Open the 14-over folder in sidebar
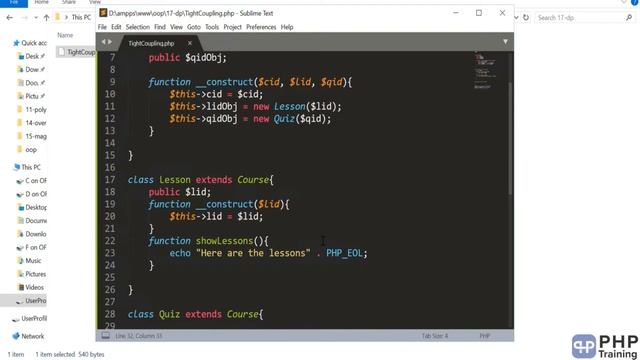This screenshot has height=360, width=640. [32, 123]
